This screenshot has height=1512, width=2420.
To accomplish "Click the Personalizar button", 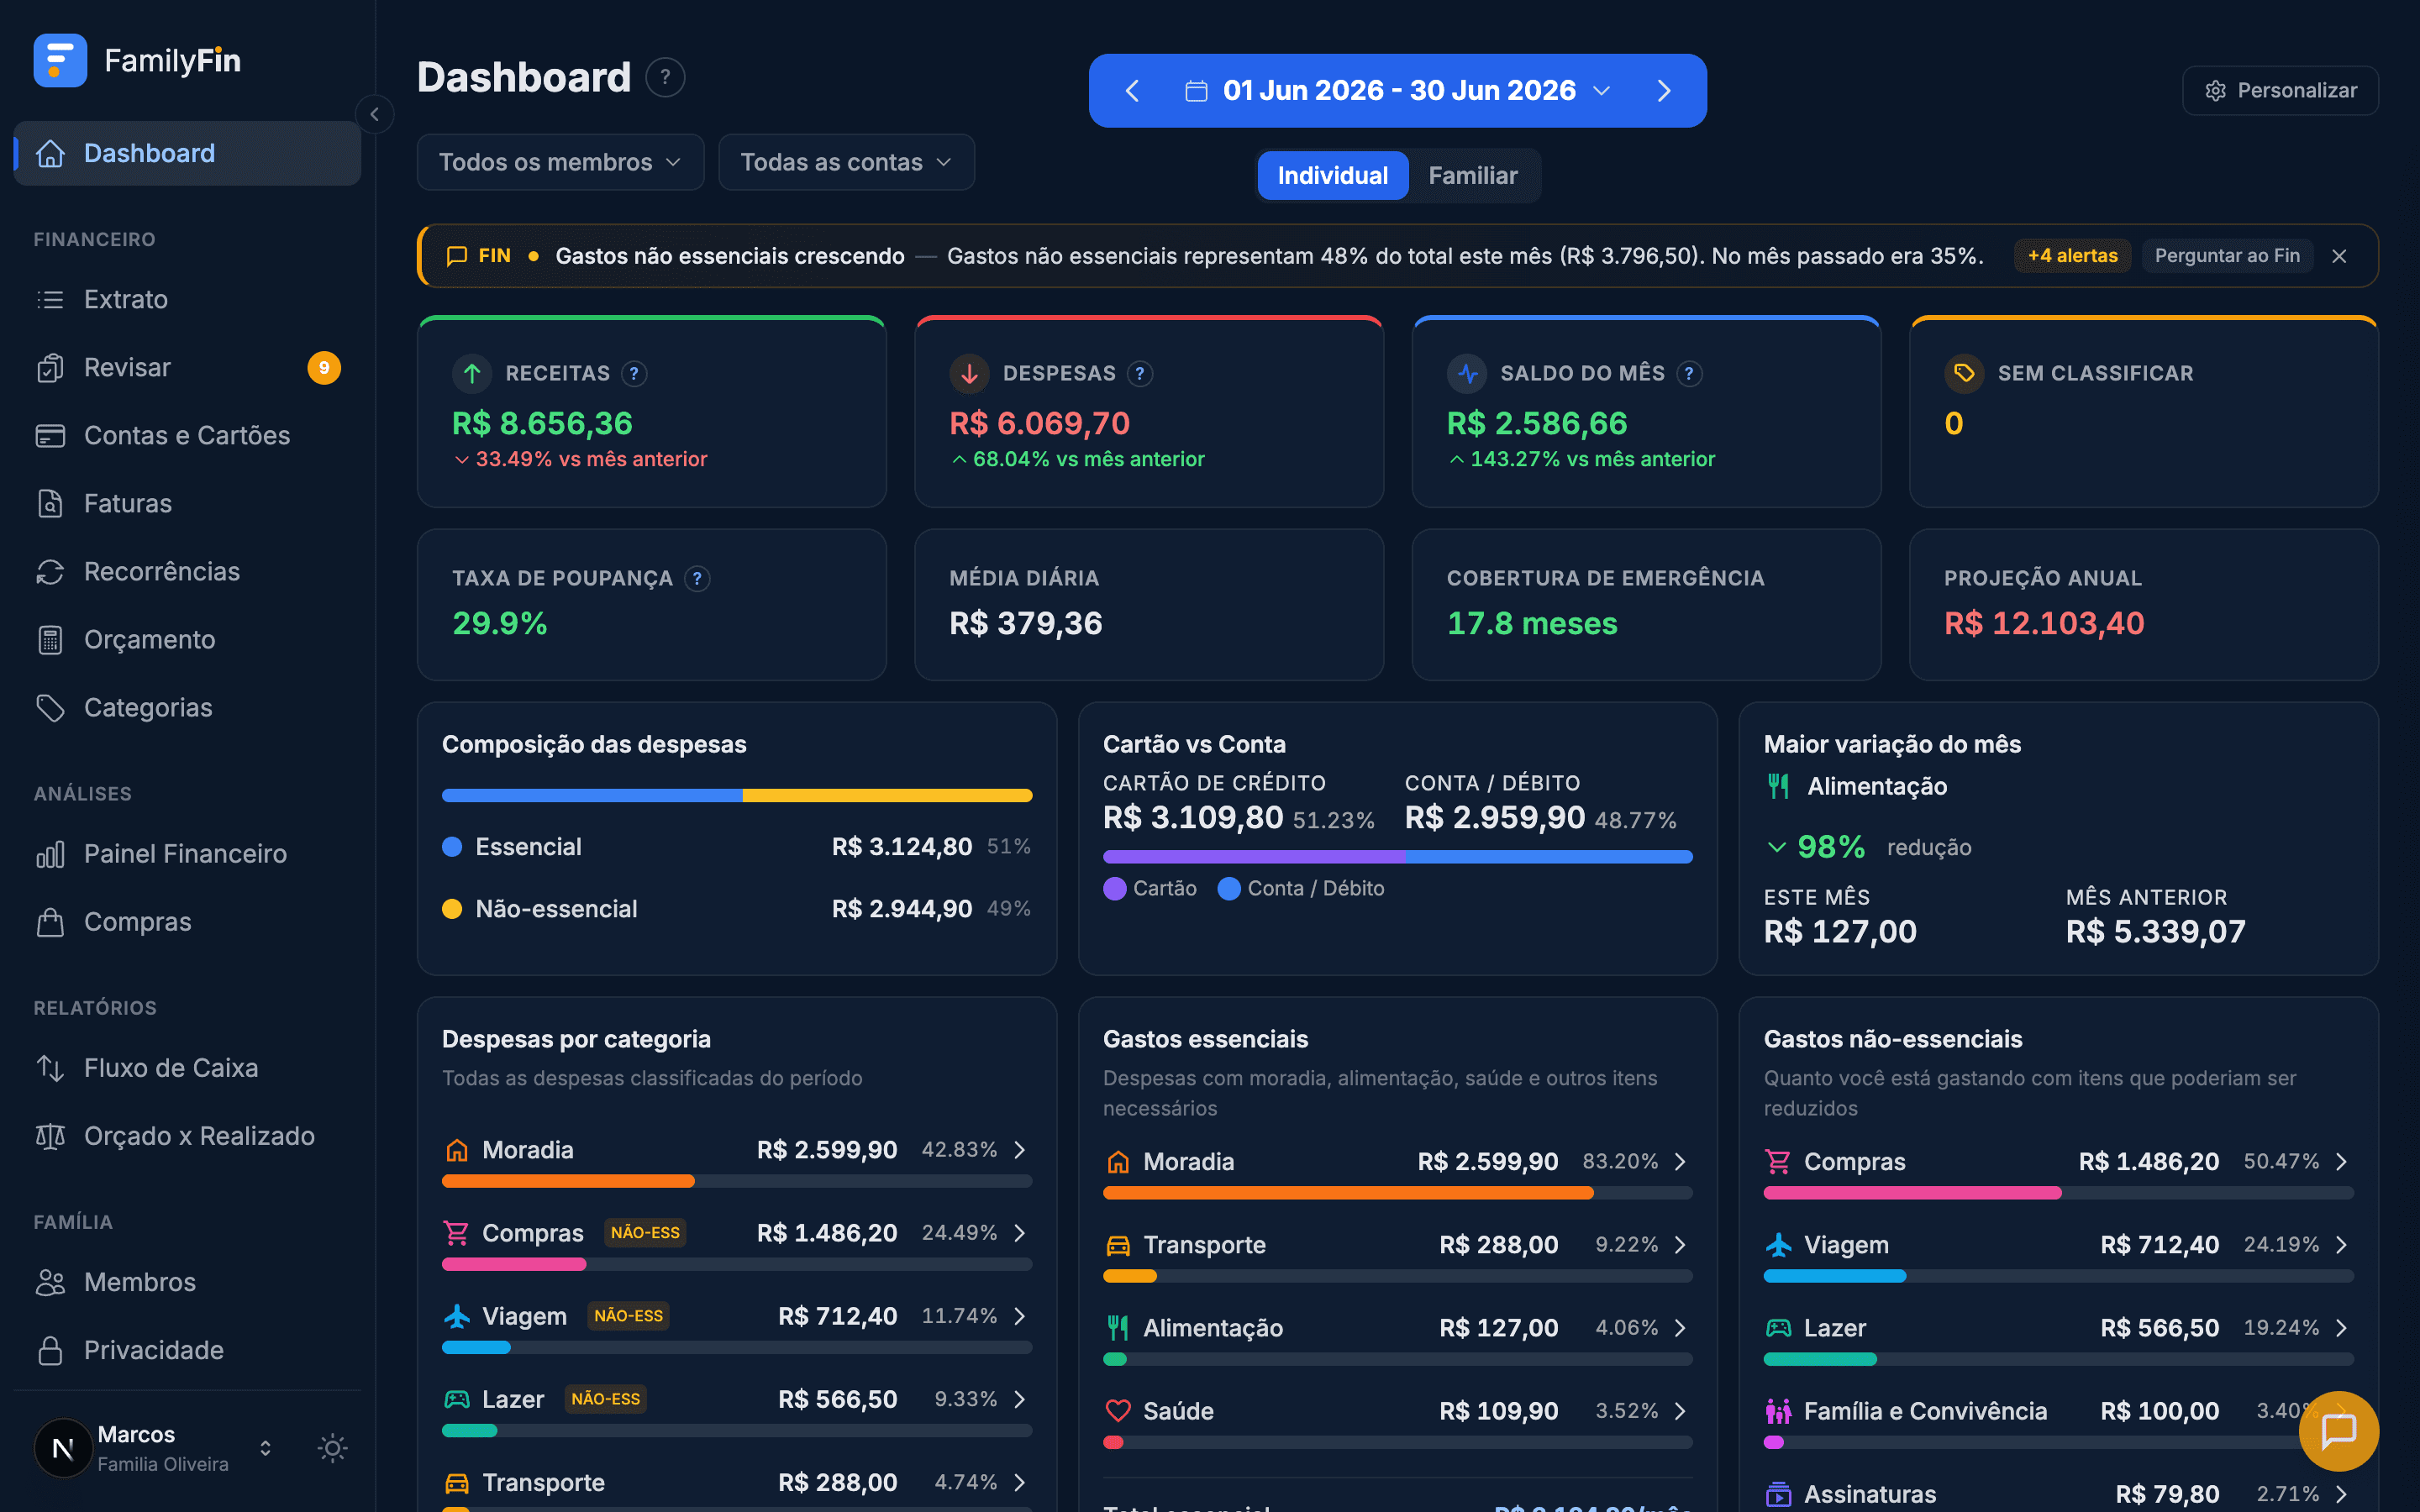I will click(2280, 91).
